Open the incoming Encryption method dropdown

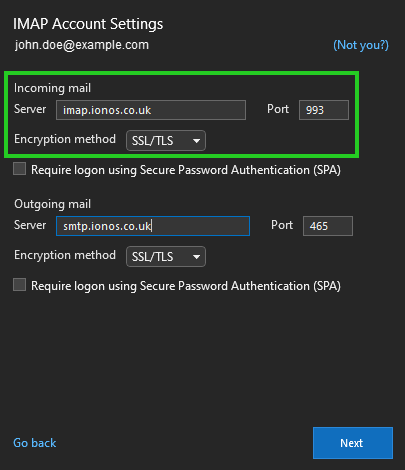[x=166, y=140]
